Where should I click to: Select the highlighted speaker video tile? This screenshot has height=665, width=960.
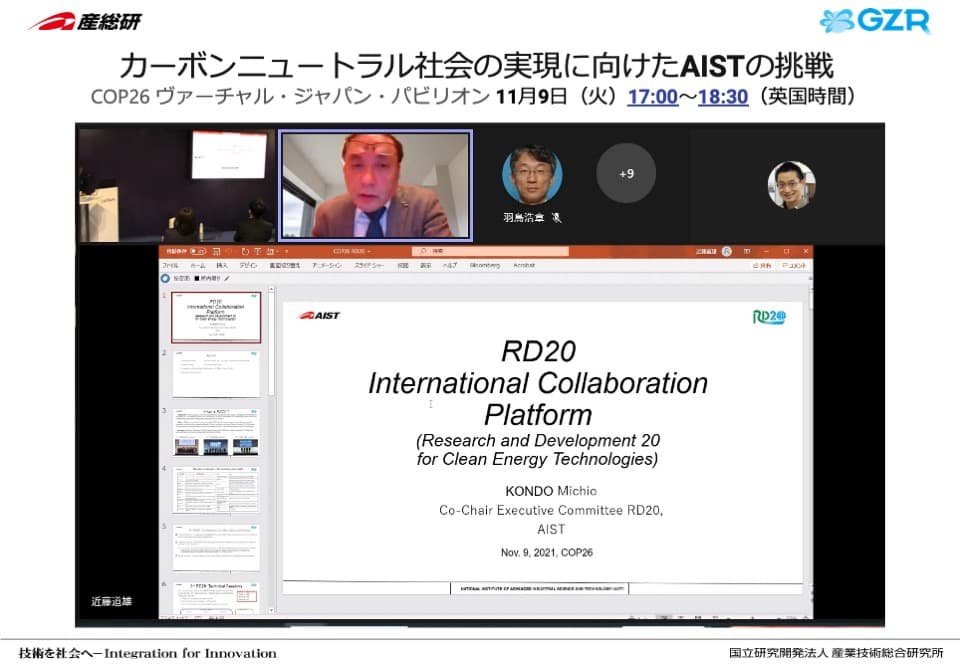pyautogui.click(x=375, y=185)
